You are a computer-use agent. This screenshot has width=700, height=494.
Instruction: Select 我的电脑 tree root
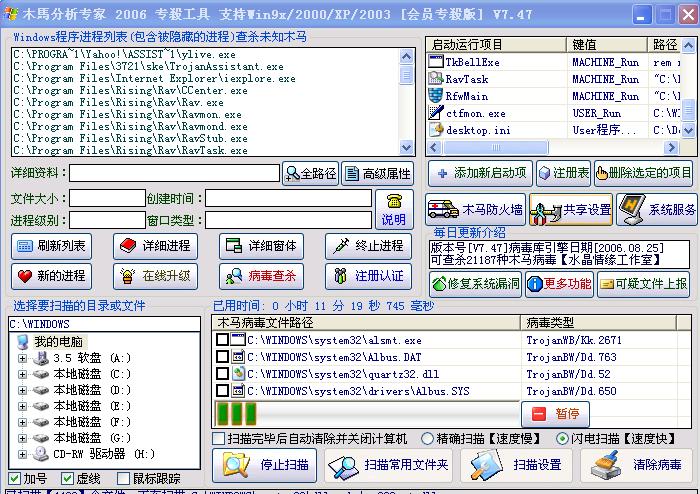click(x=58, y=342)
